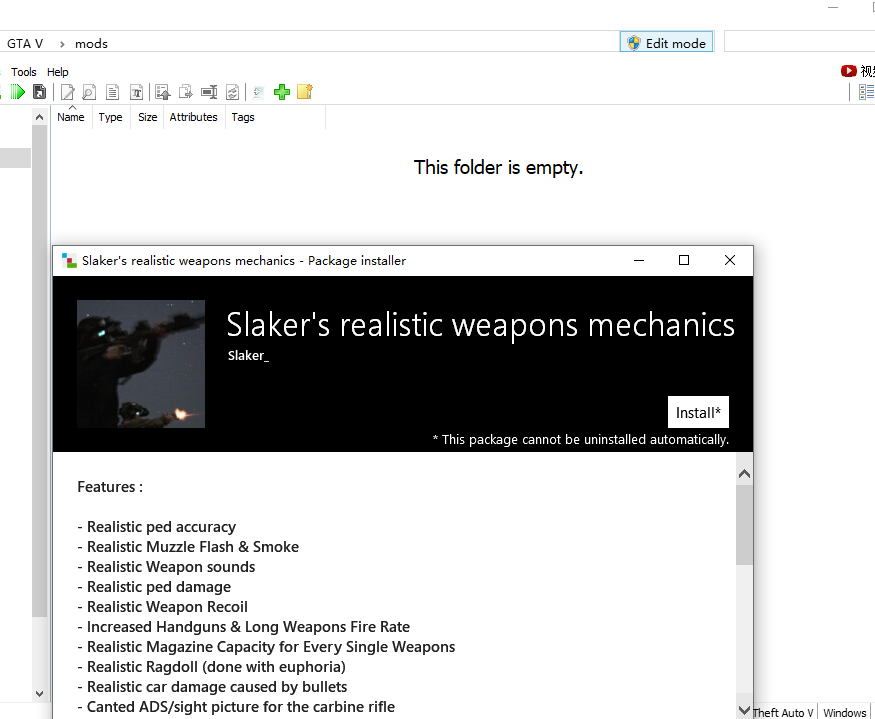Click the details list view icon

pyautogui.click(x=867, y=92)
